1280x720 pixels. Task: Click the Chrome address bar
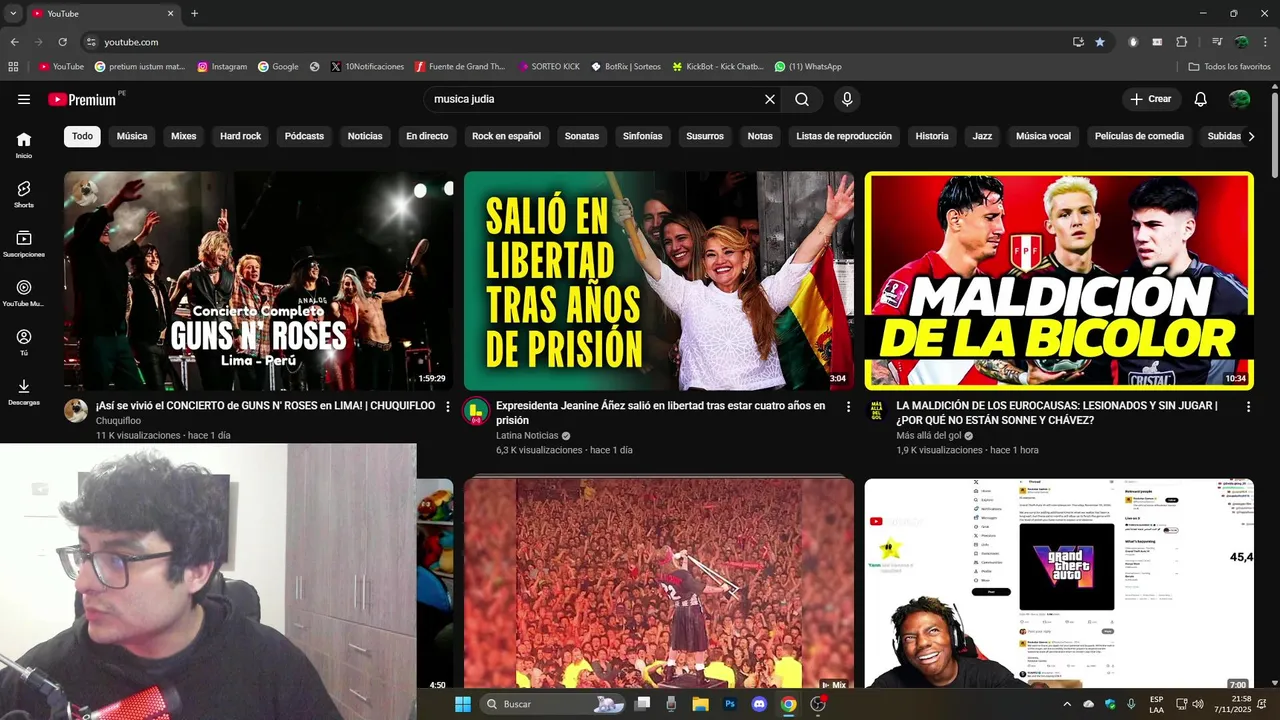[x=580, y=42]
